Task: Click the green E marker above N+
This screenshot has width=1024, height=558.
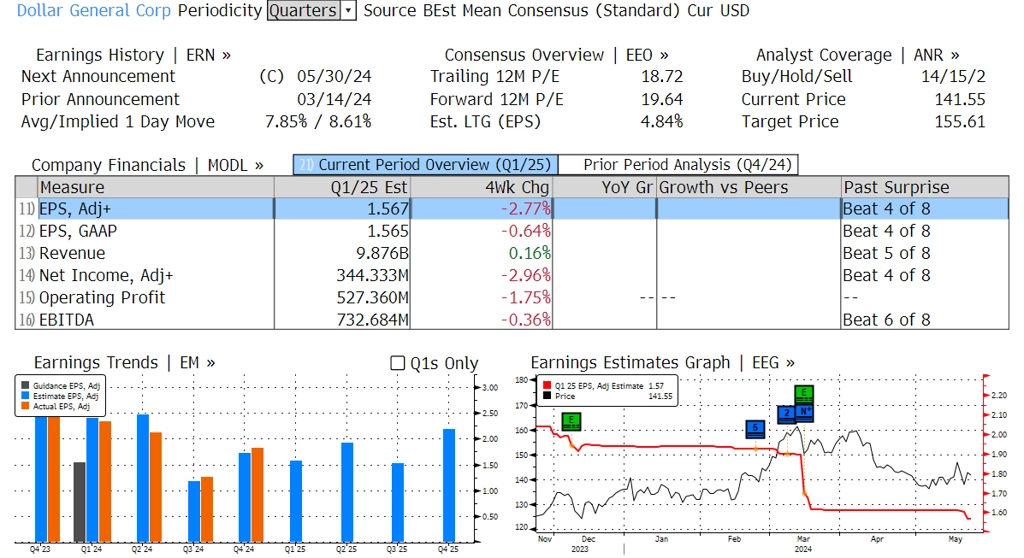Action: point(804,395)
